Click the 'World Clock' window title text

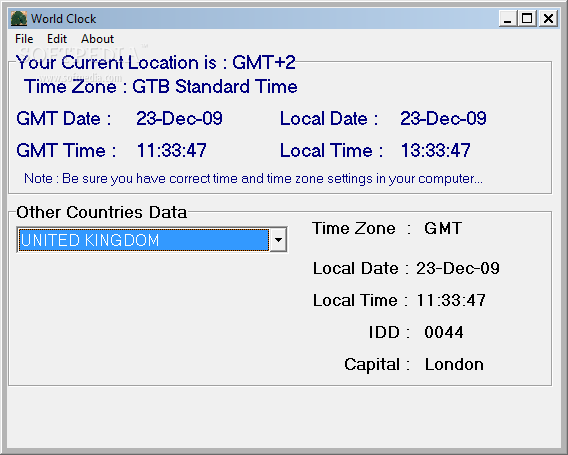pos(63,18)
